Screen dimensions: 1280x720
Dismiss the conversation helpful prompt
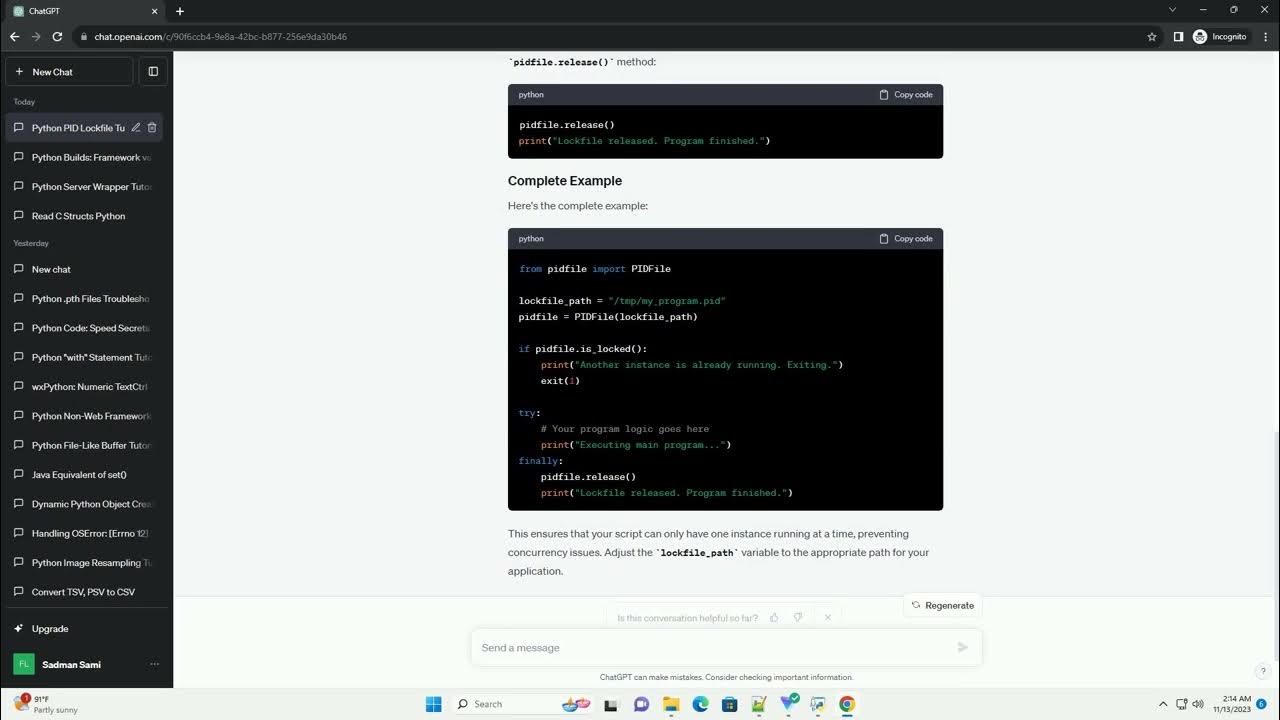pyautogui.click(x=828, y=618)
